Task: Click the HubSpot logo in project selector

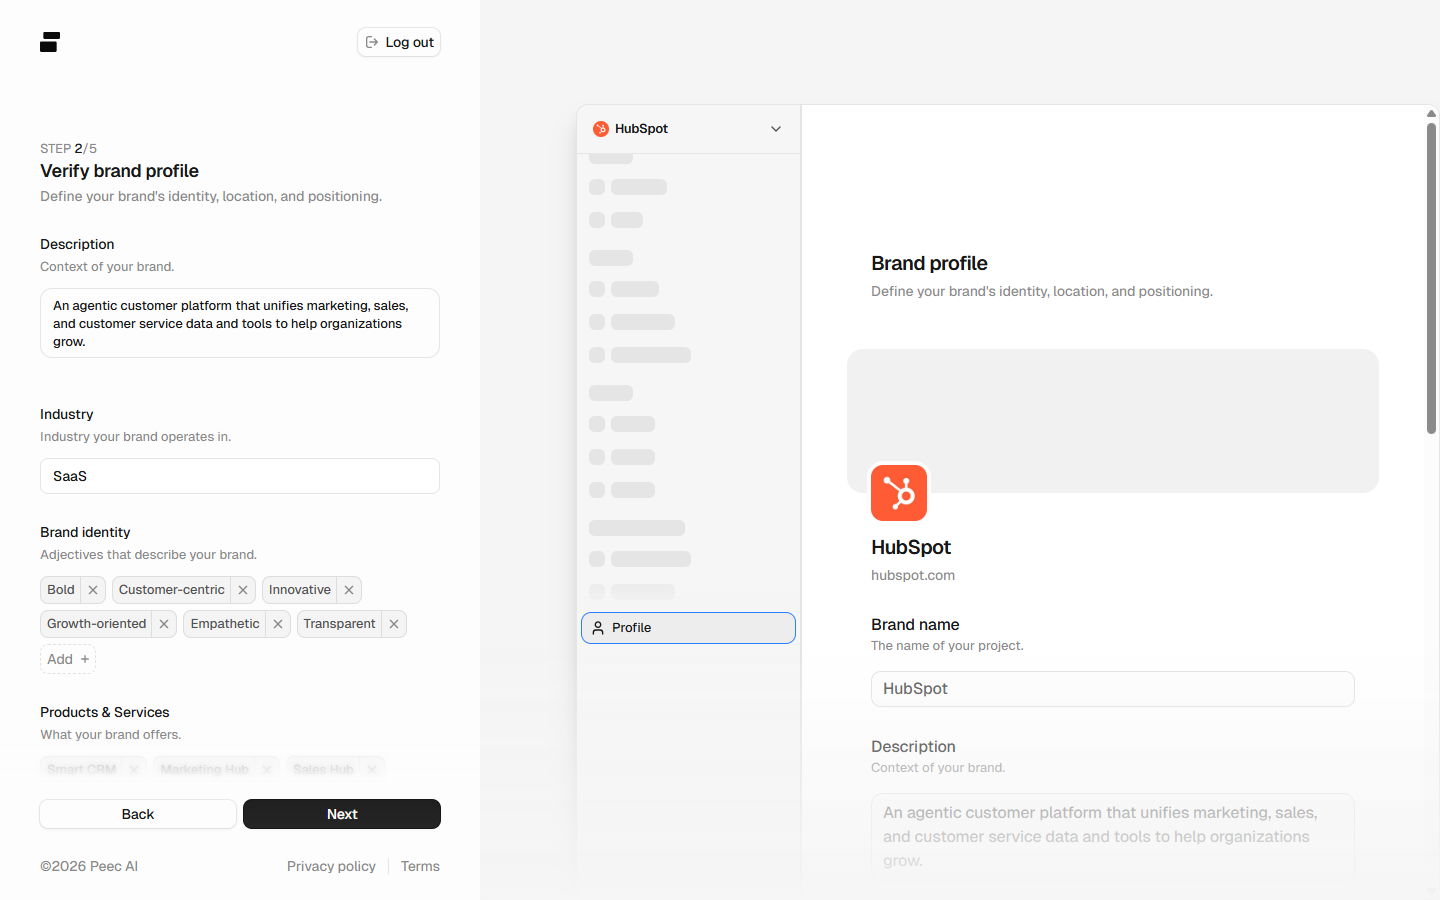Action: pyautogui.click(x=601, y=129)
